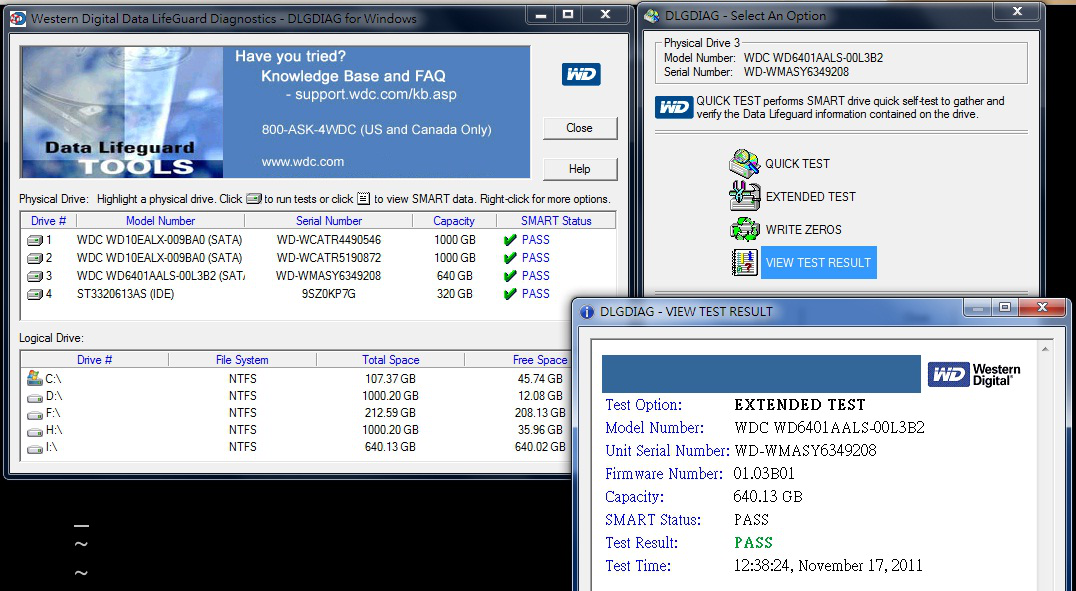Click the 640 GB capacity cell
The image size is (1076, 591).
(x=454, y=275)
